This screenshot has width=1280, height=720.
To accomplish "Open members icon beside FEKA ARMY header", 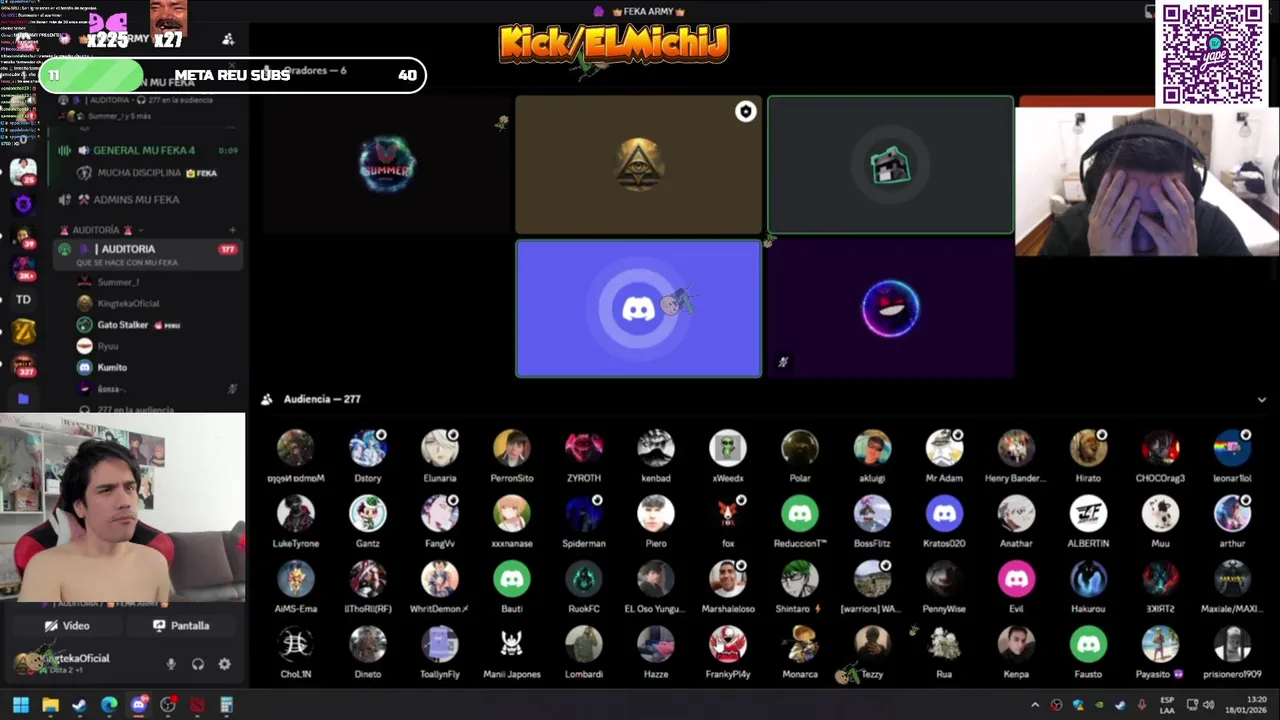I will pos(228,39).
